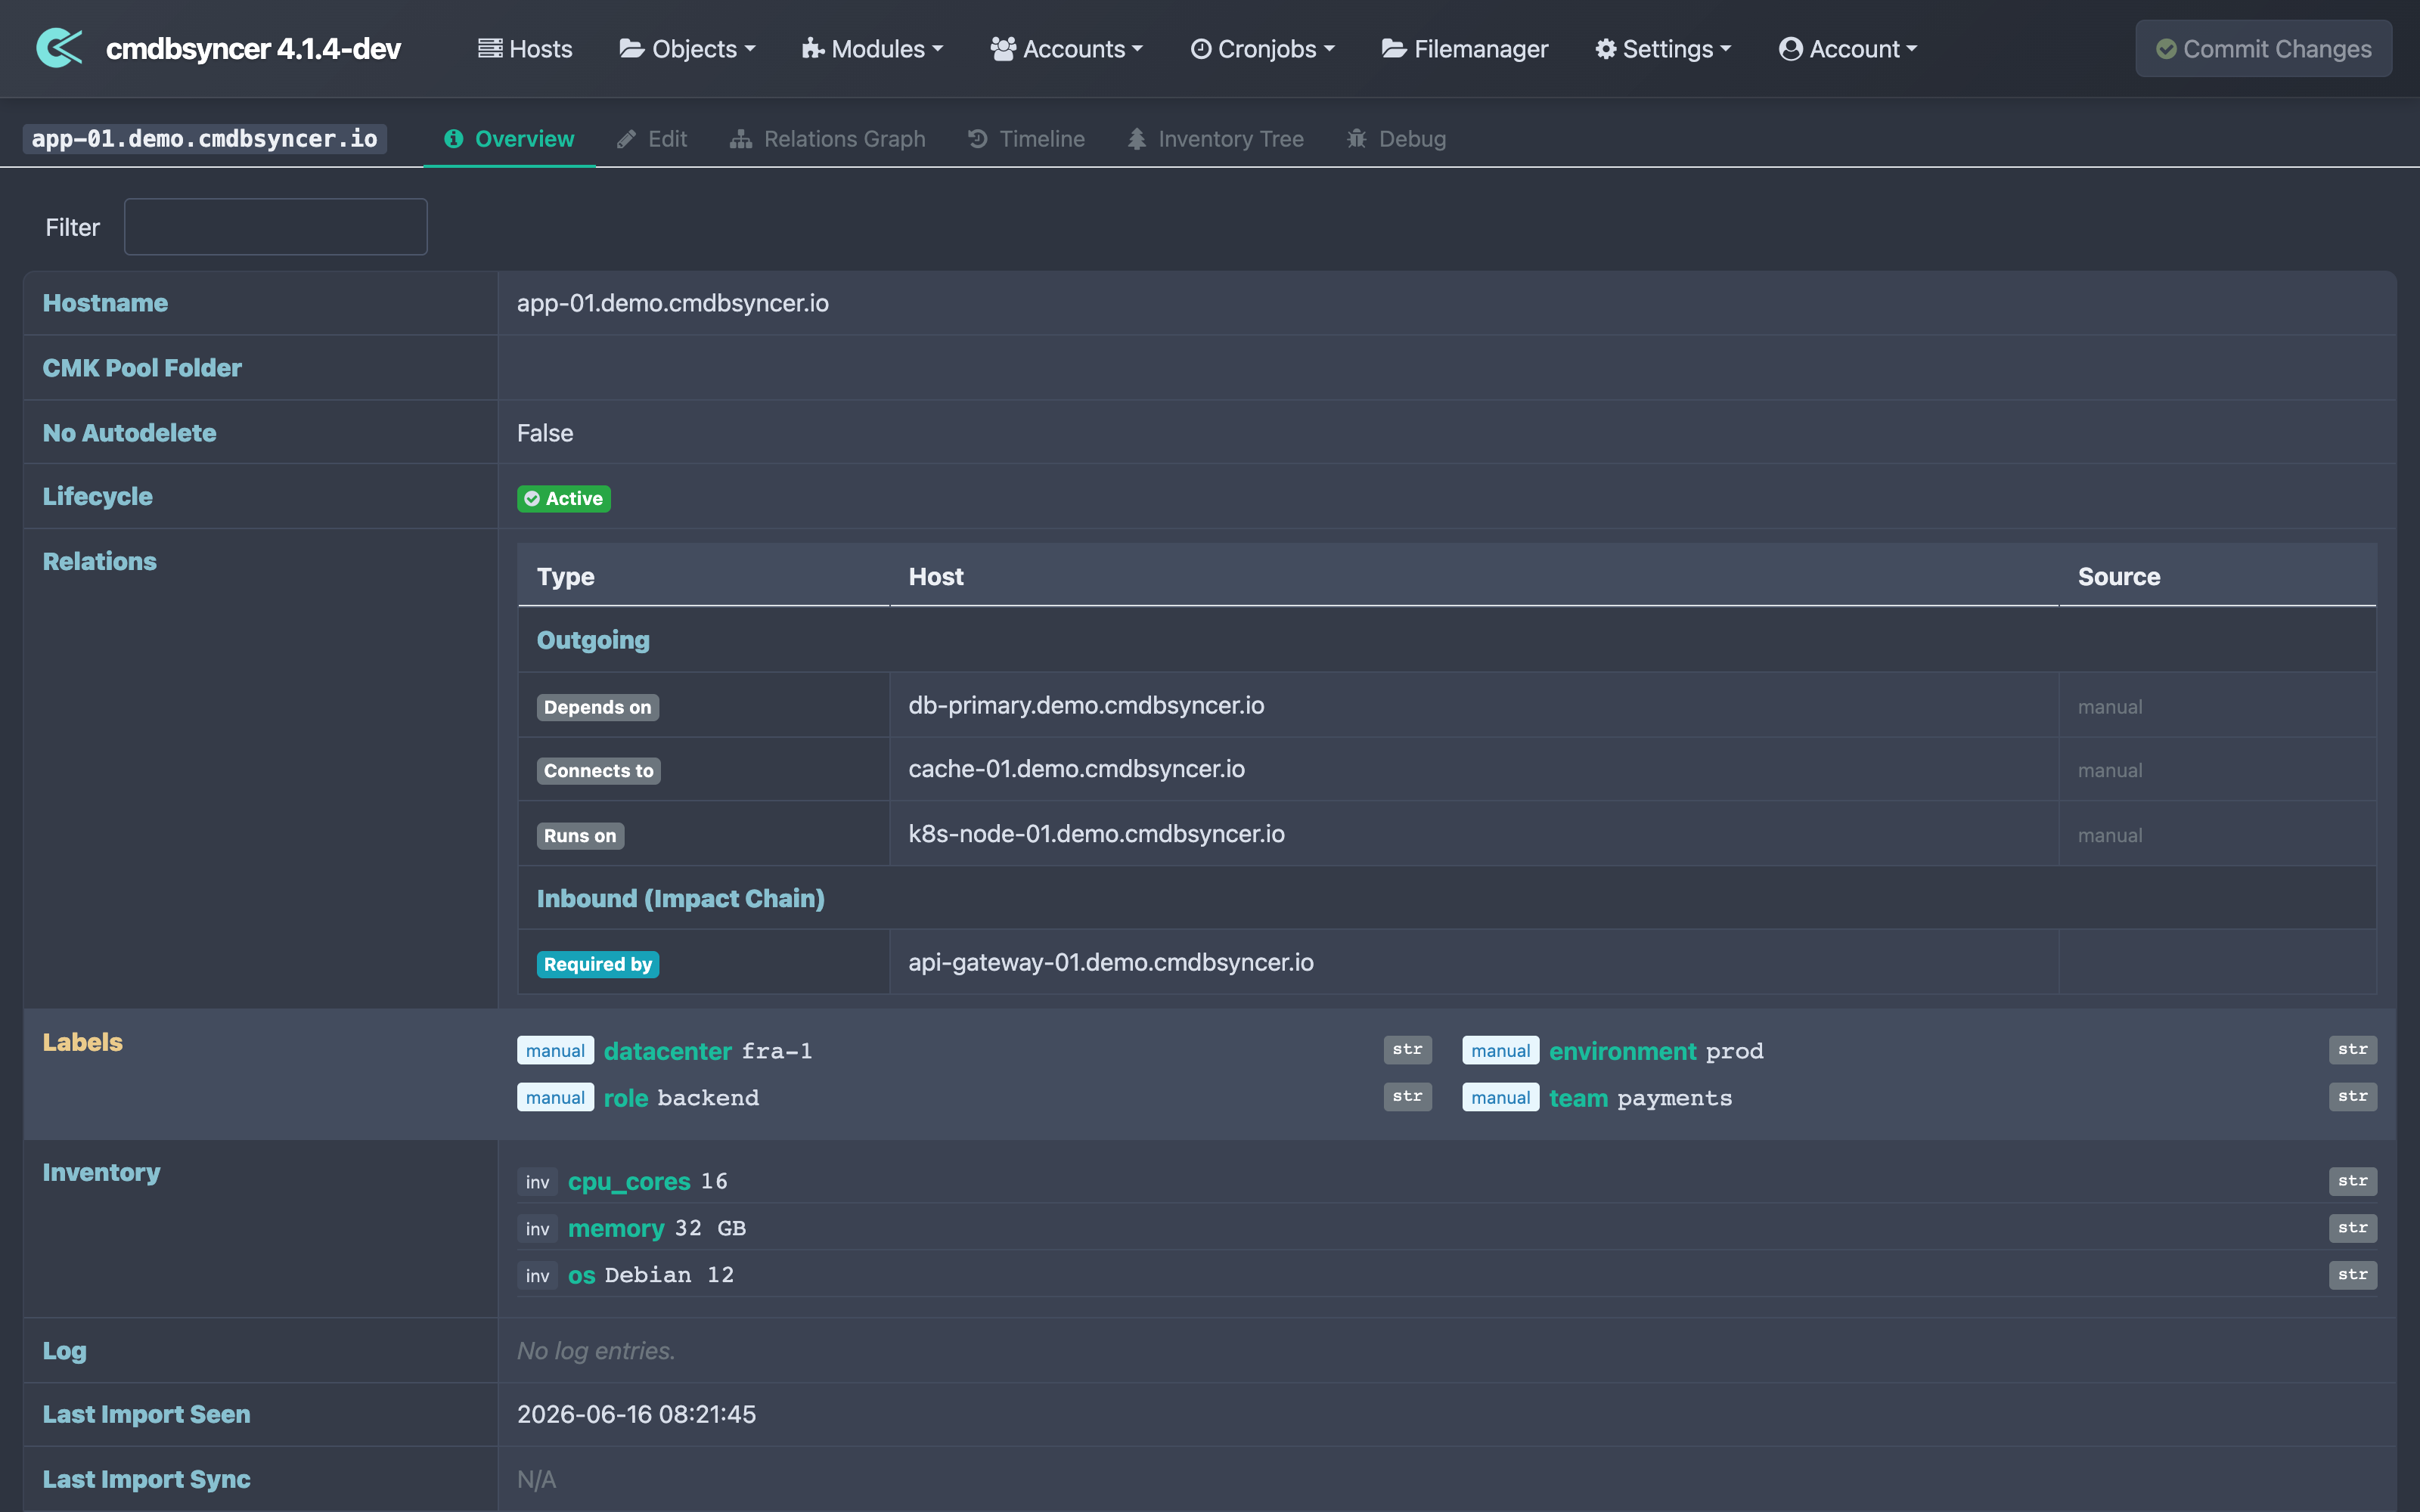
Task: Click the Overview info icon
Action: coord(454,139)
